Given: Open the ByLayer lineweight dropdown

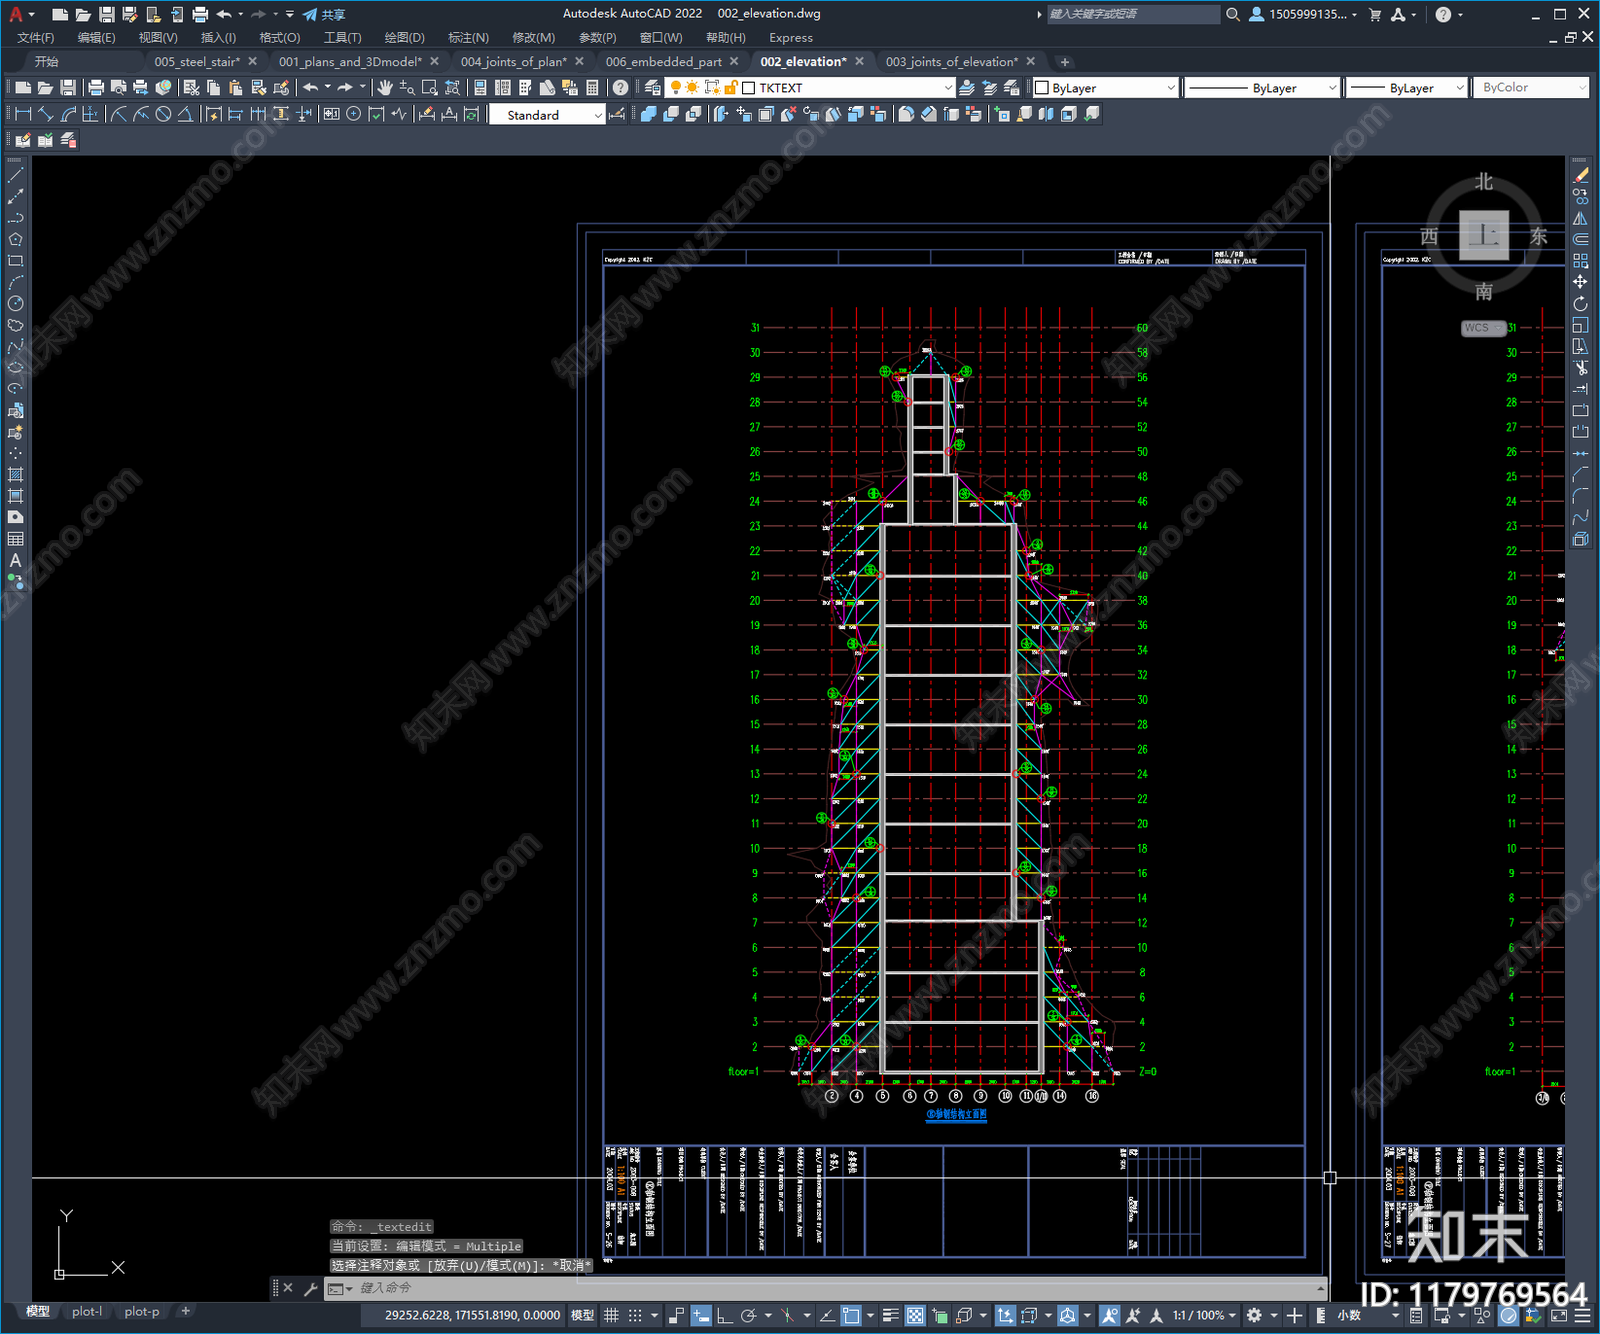Looking at the screenshot, I should tap(1459, 88).
